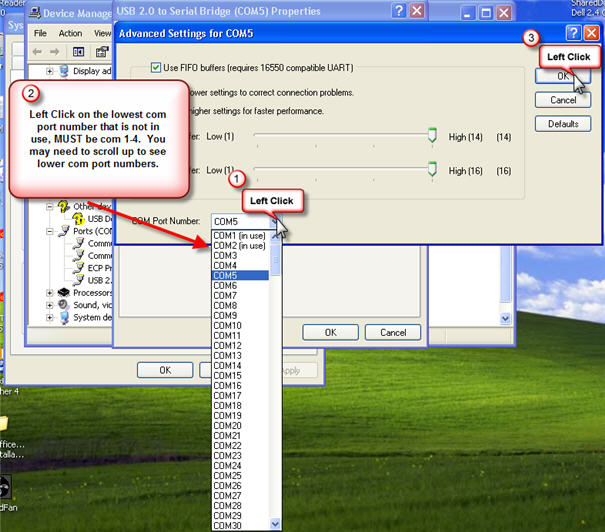The height and width of the screenshot is (532, 605).
Task: Click the System devices computer icon
Action: (64, 318)
